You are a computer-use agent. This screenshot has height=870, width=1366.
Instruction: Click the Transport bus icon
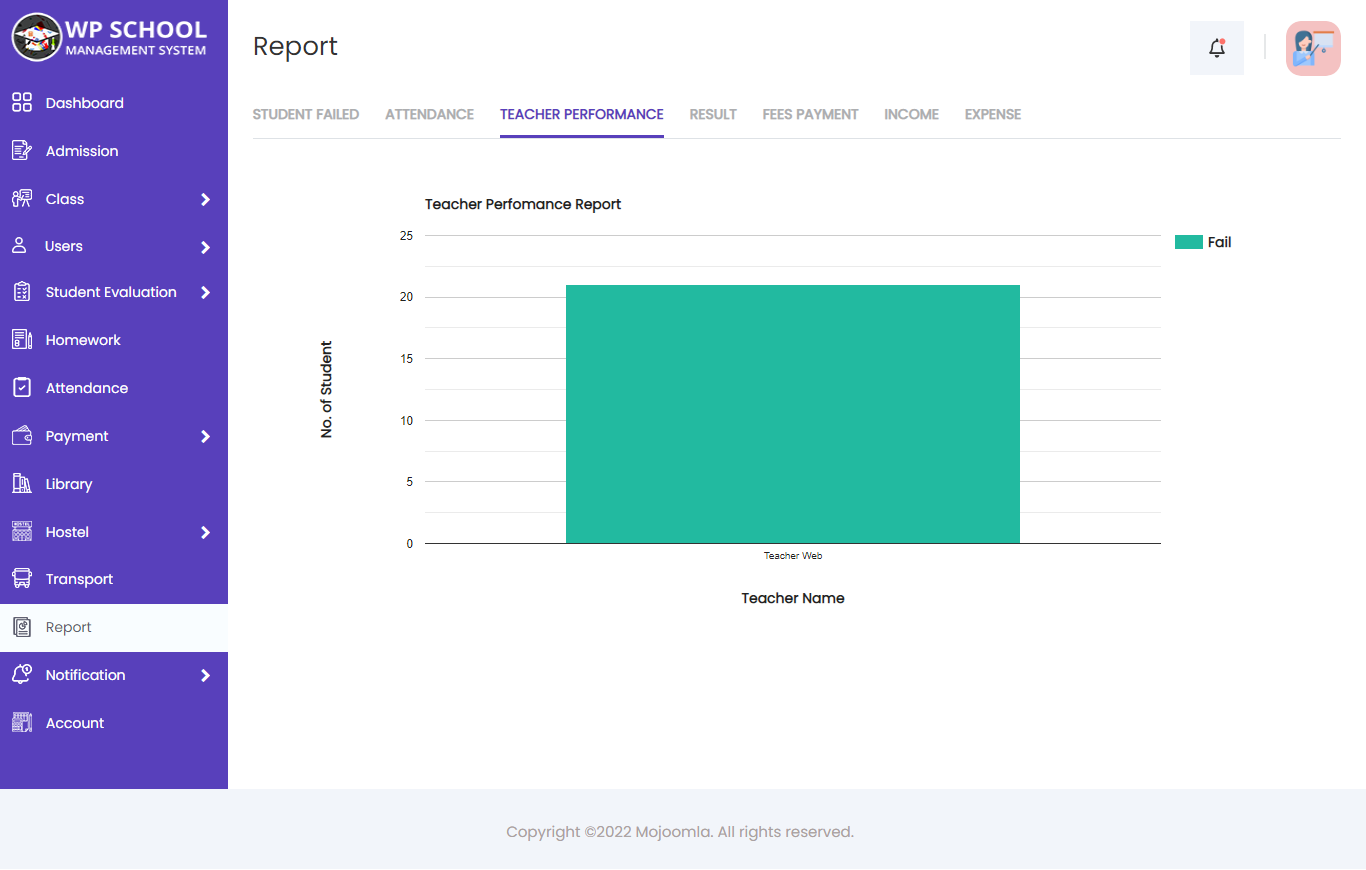(22, 578)
